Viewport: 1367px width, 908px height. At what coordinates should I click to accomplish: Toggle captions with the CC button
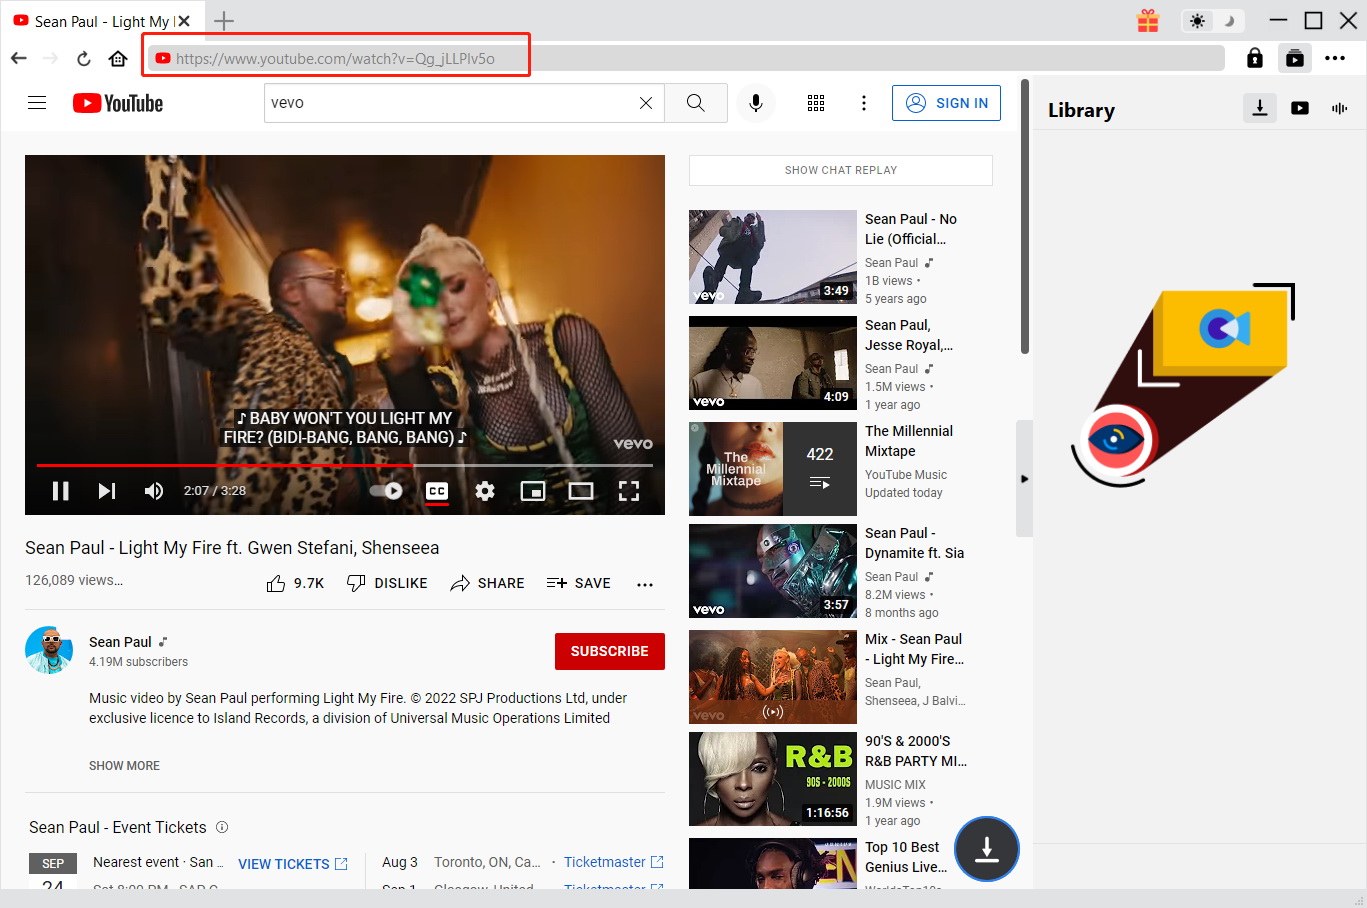coord(436,490)
